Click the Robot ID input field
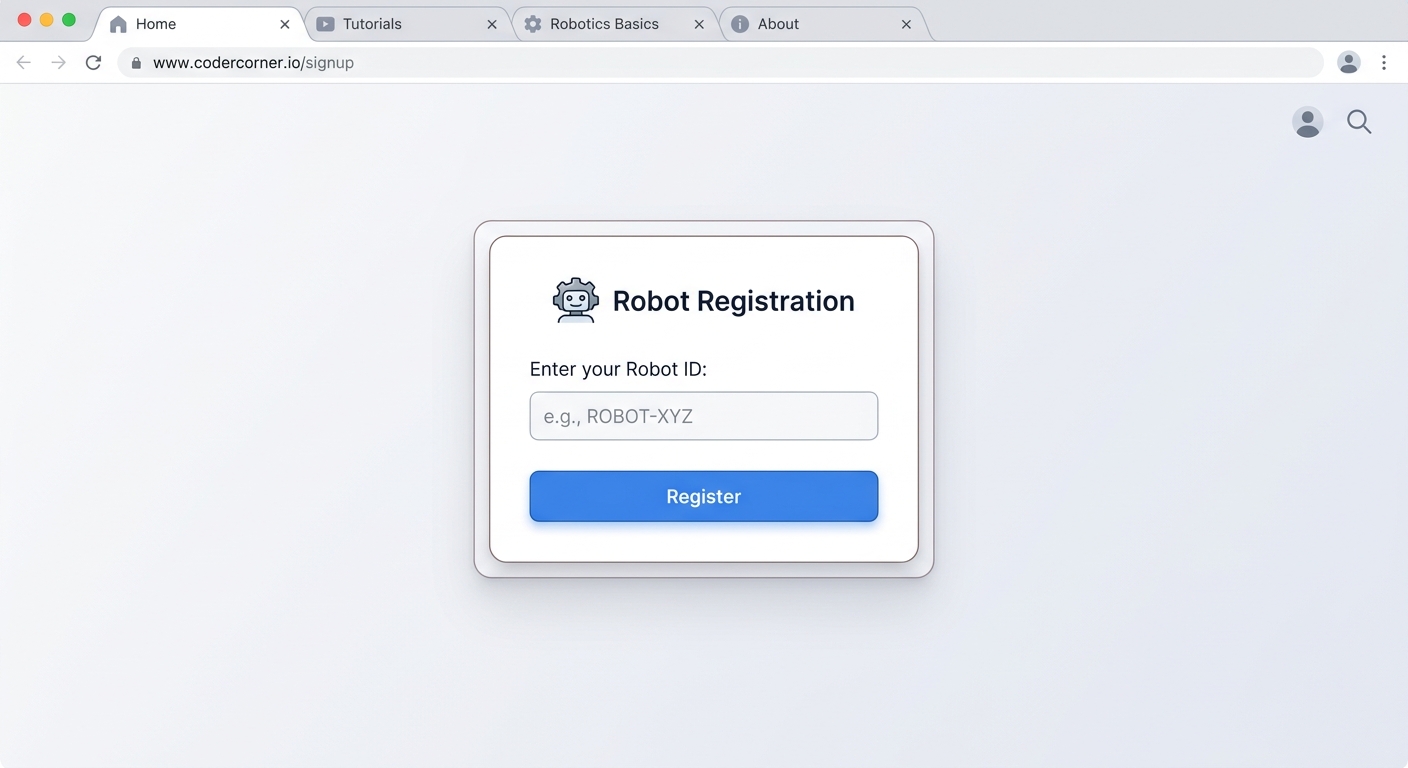This screenshot has width=1408, height=768. 703,416
